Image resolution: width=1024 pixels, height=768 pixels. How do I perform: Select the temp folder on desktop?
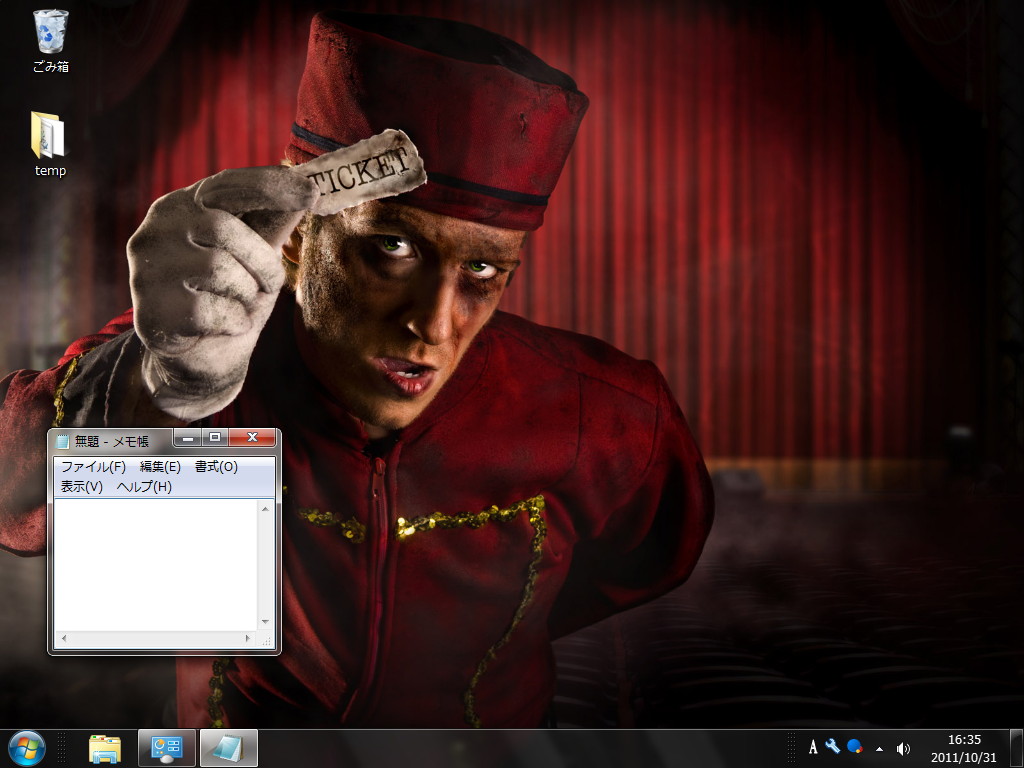tap(50, 144)
